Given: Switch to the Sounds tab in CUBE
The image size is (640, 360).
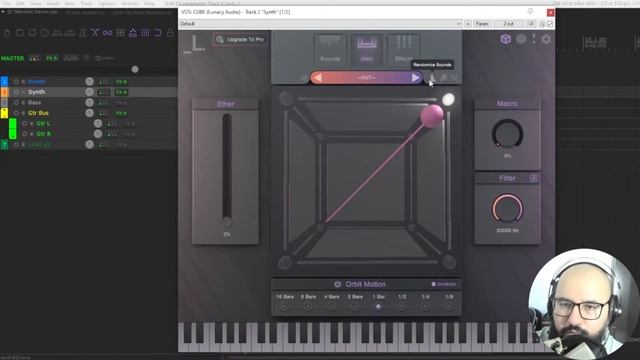Looking at the screenshot, I should pos(330,50).
